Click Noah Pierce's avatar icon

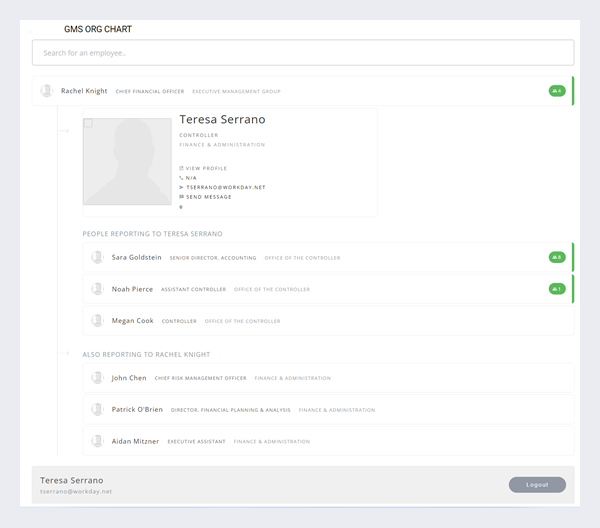click(x=97, y=289)
